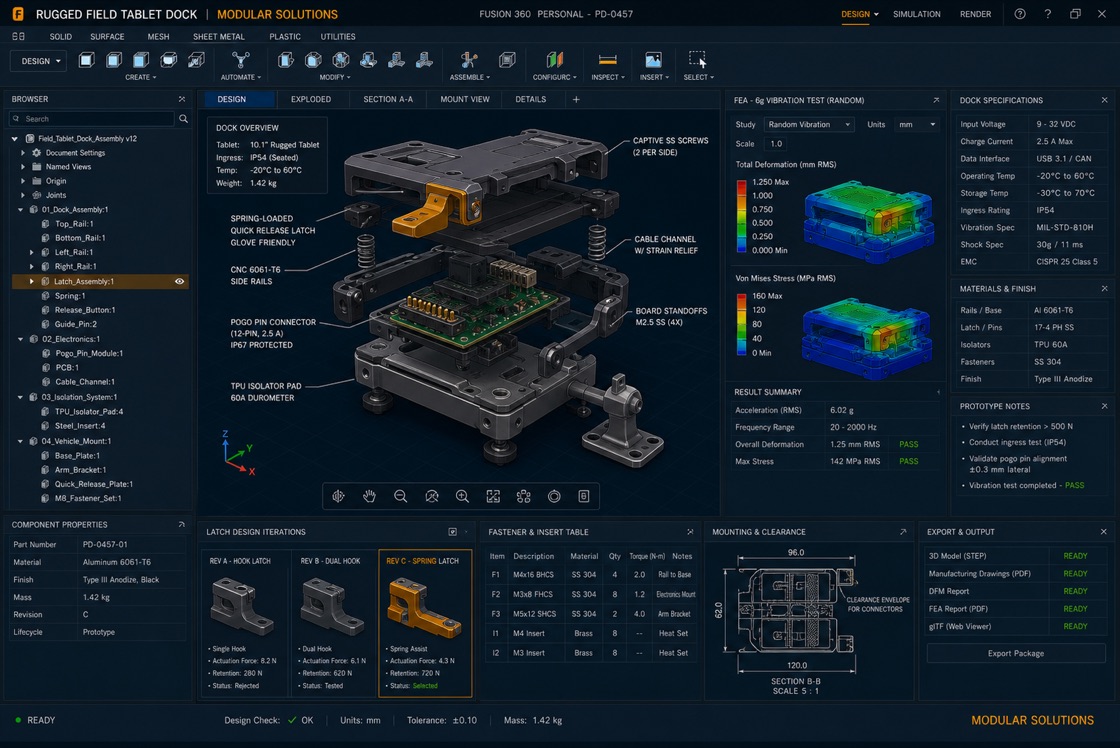Click the Browser Search input field

(x=91, y=119)
